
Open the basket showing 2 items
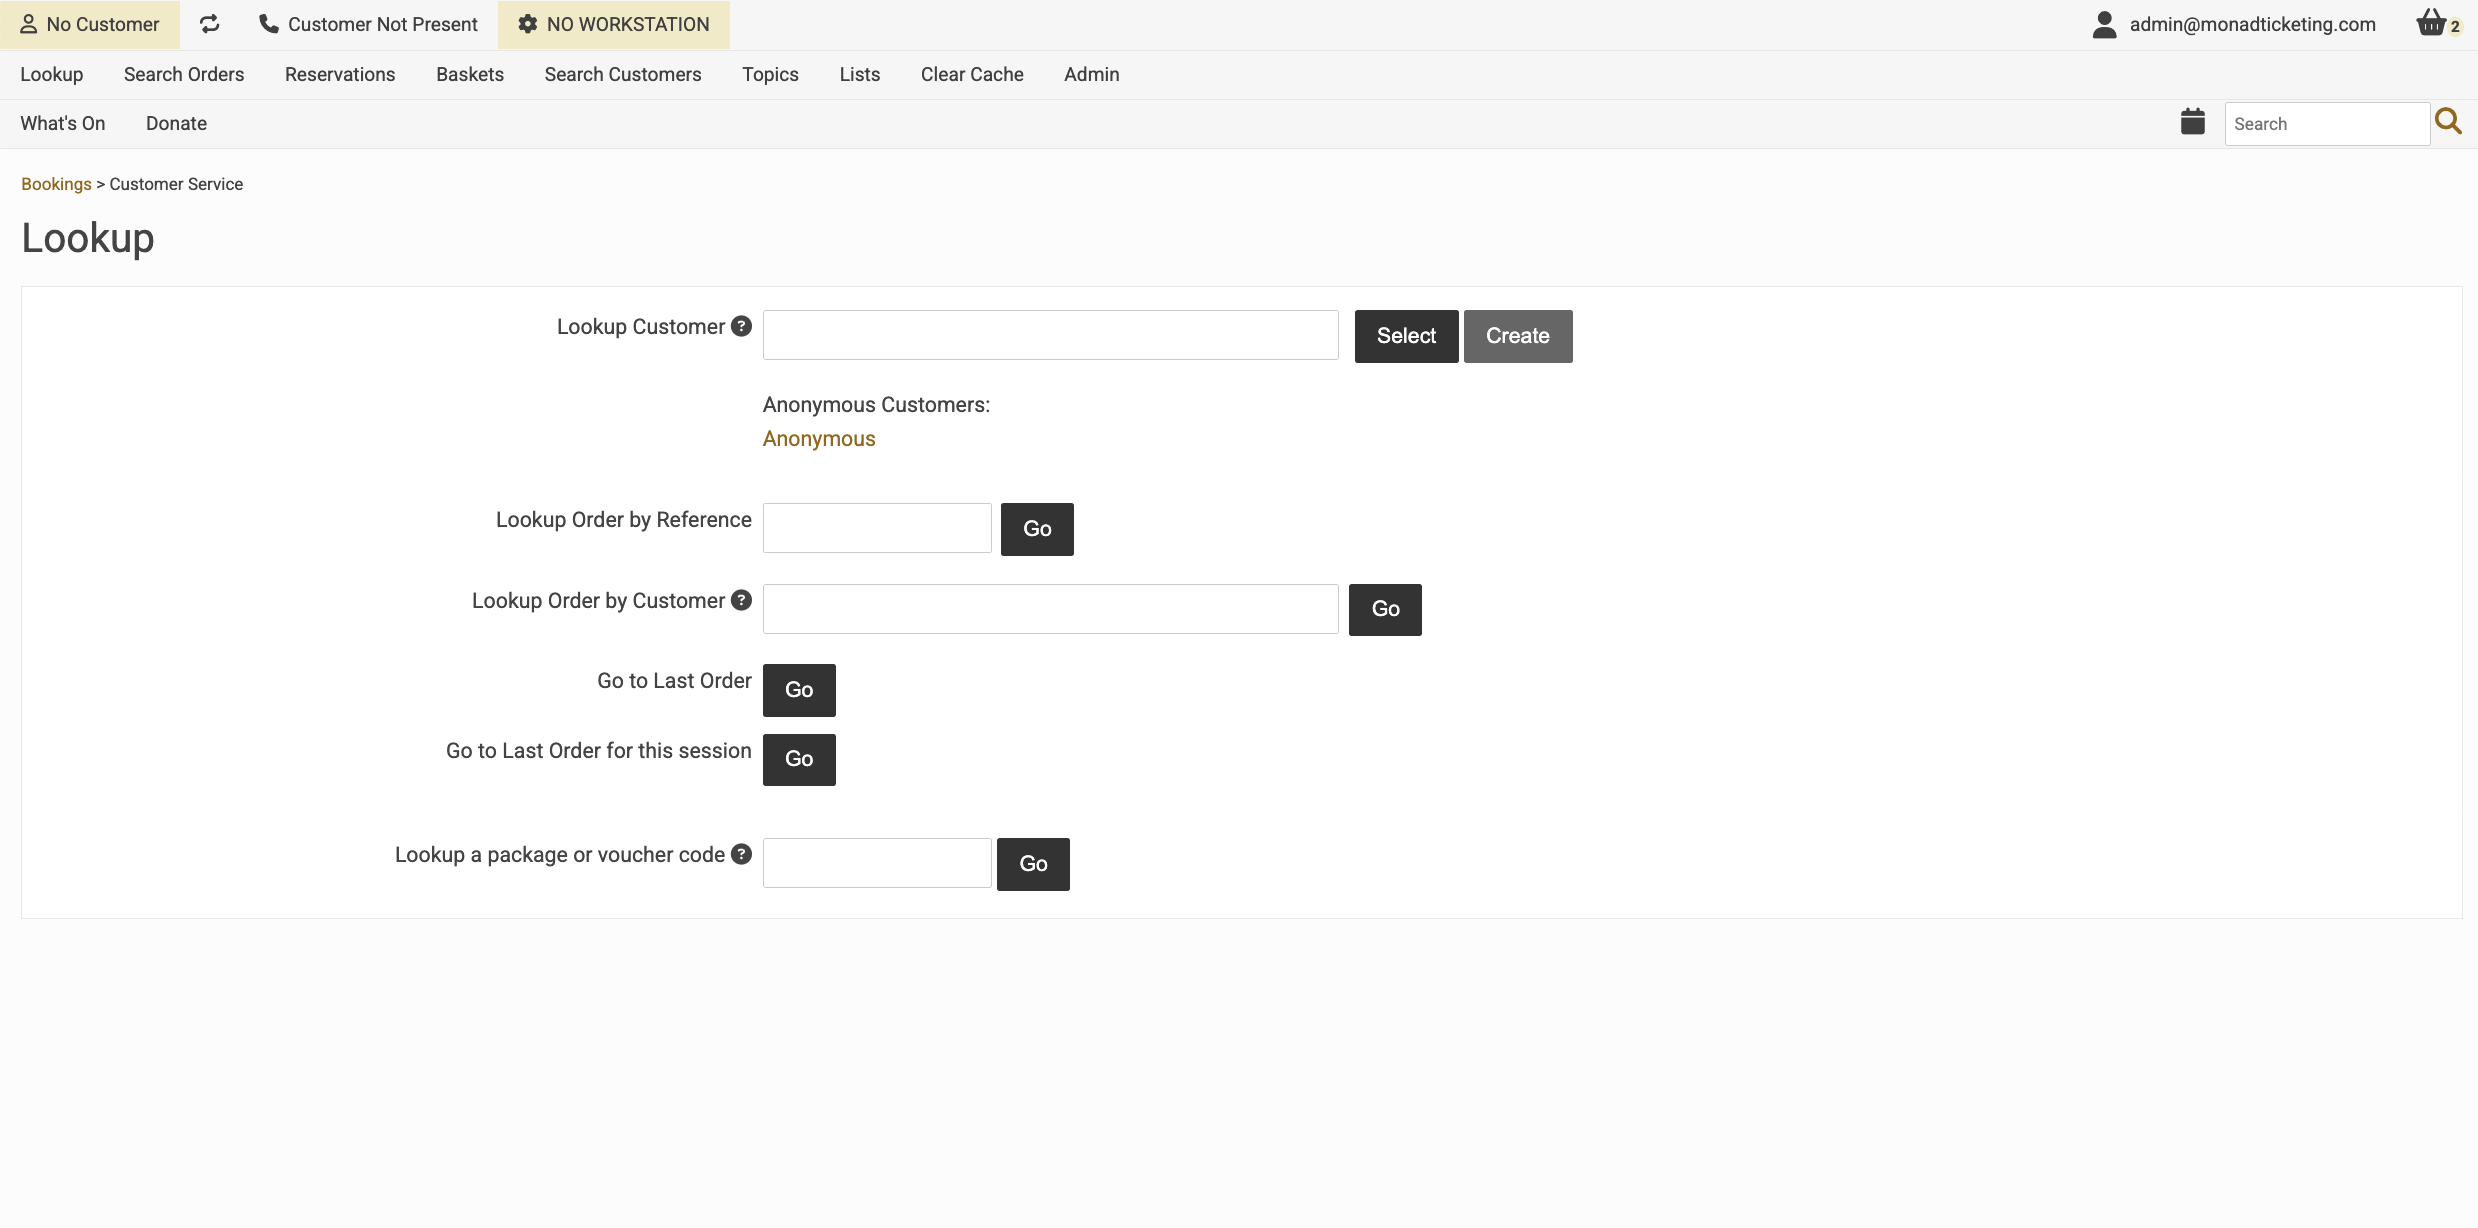[2432, 22]
